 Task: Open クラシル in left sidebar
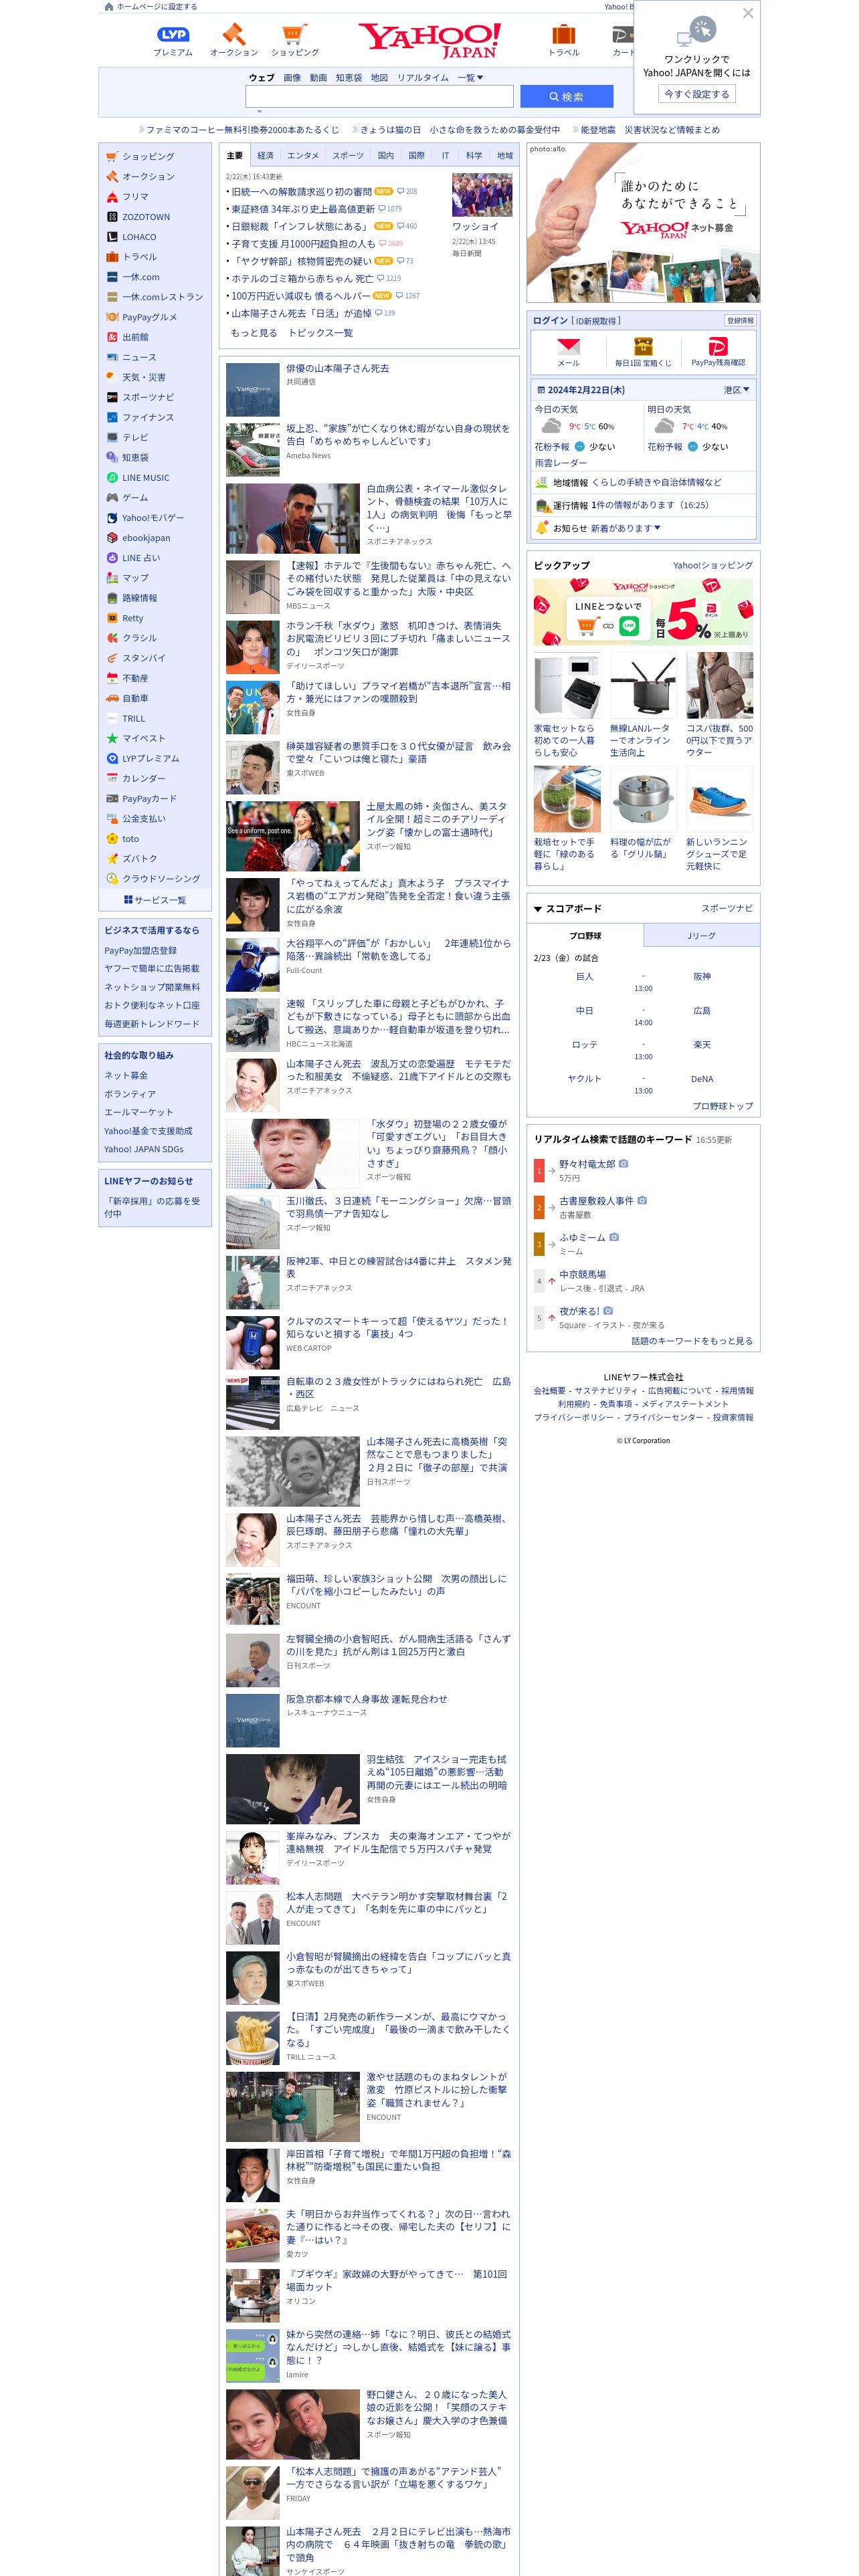click(139, 638)
